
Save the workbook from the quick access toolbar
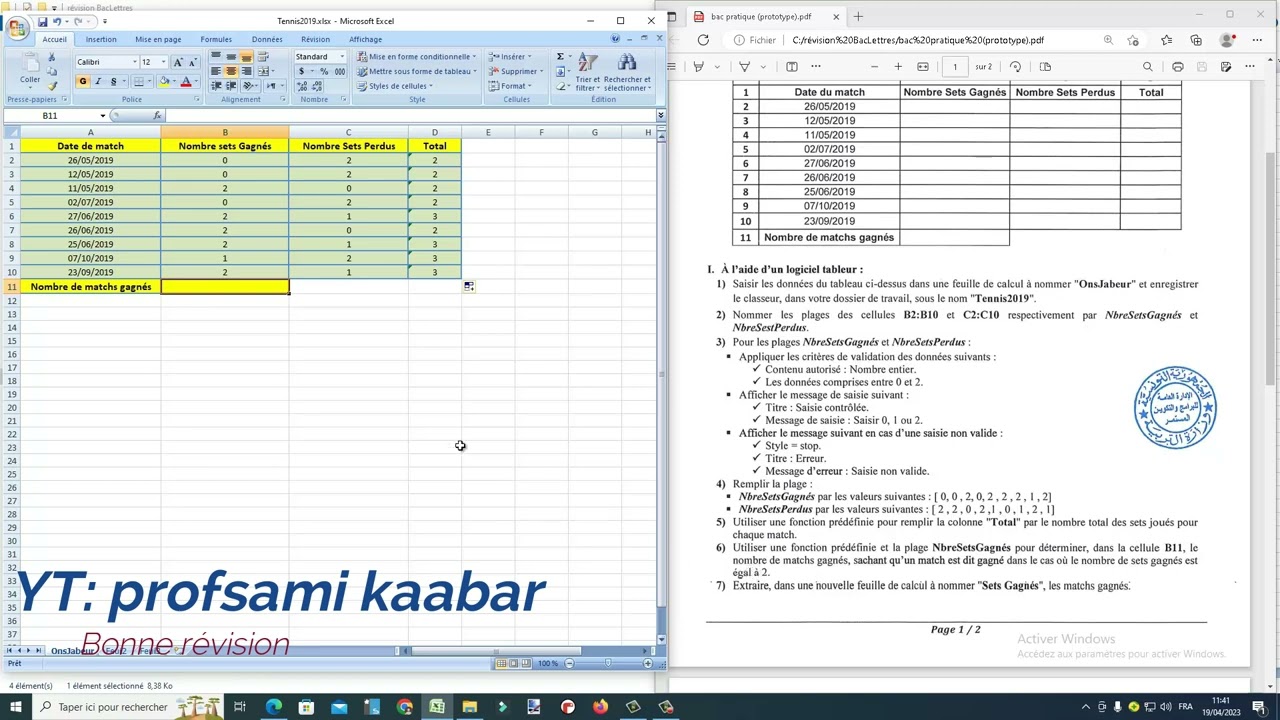pos(42,21)
